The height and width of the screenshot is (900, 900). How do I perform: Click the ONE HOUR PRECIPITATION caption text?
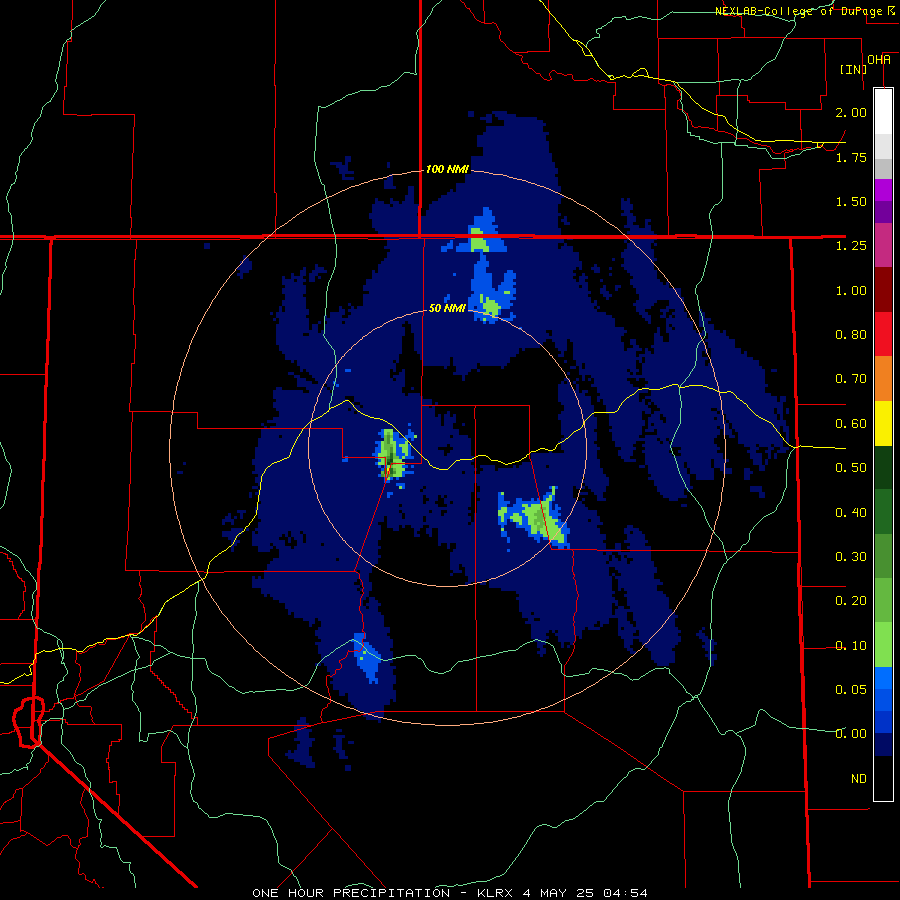coord(351,893)
